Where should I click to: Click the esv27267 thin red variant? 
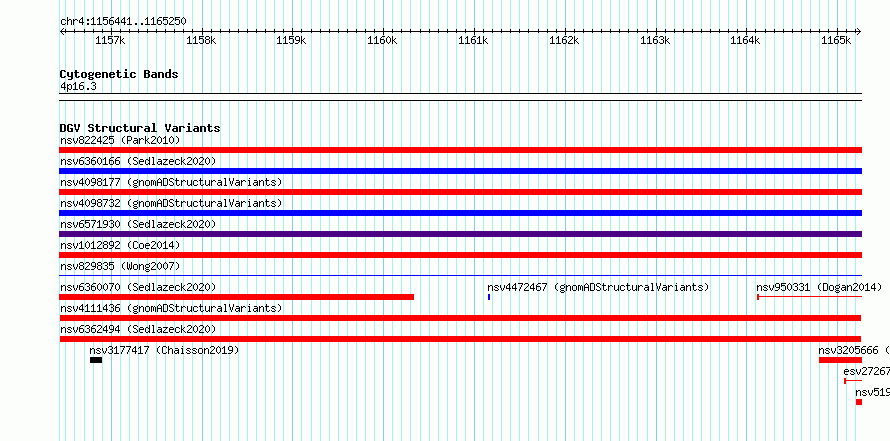tap(853, 381)
